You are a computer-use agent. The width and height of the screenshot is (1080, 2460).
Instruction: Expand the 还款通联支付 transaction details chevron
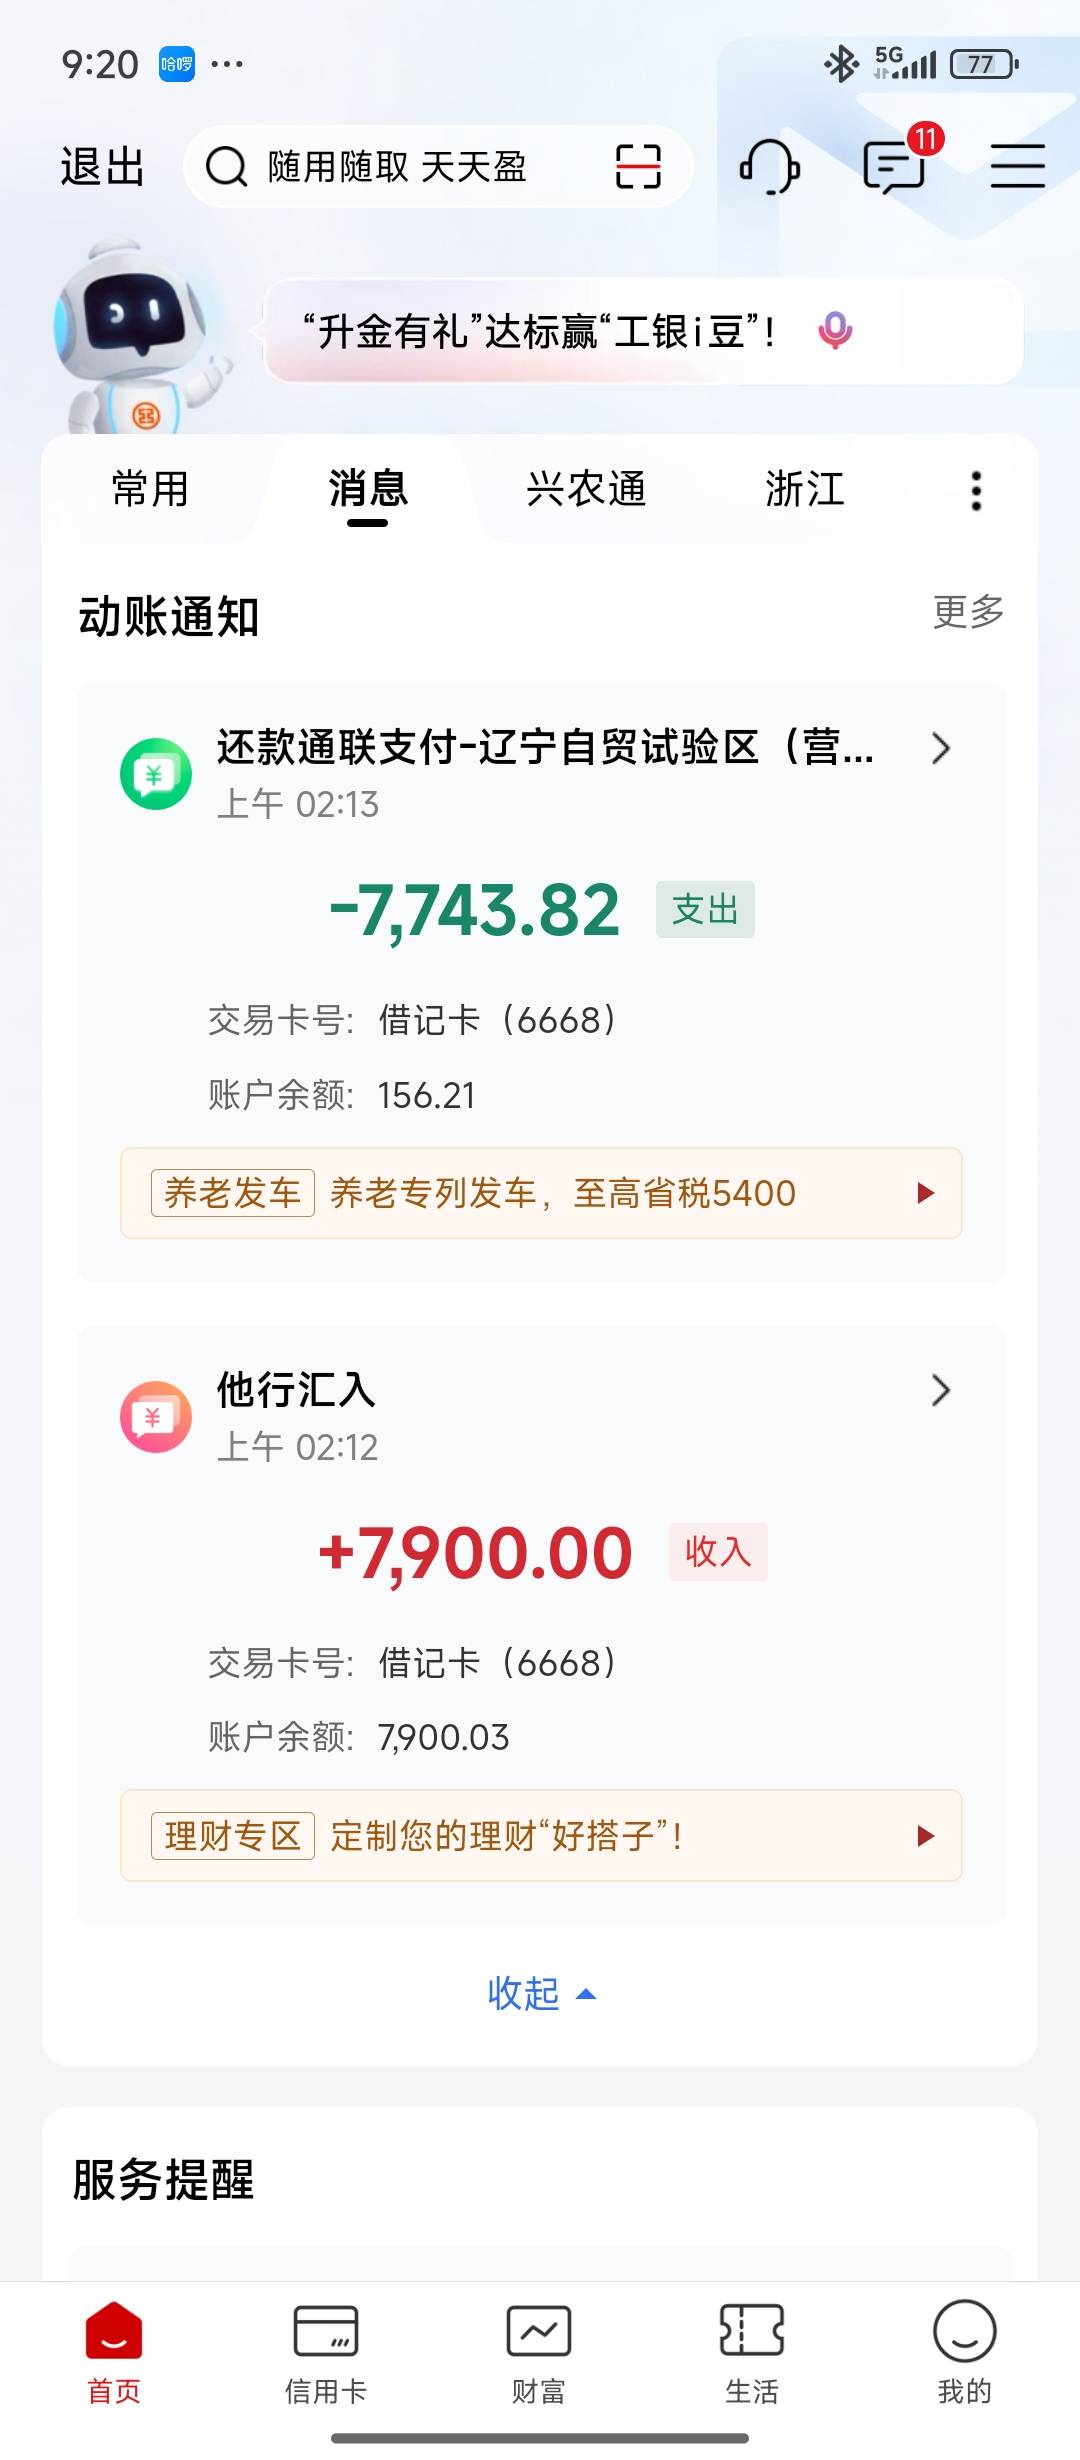pyautogui.click(x=940, y=748)
